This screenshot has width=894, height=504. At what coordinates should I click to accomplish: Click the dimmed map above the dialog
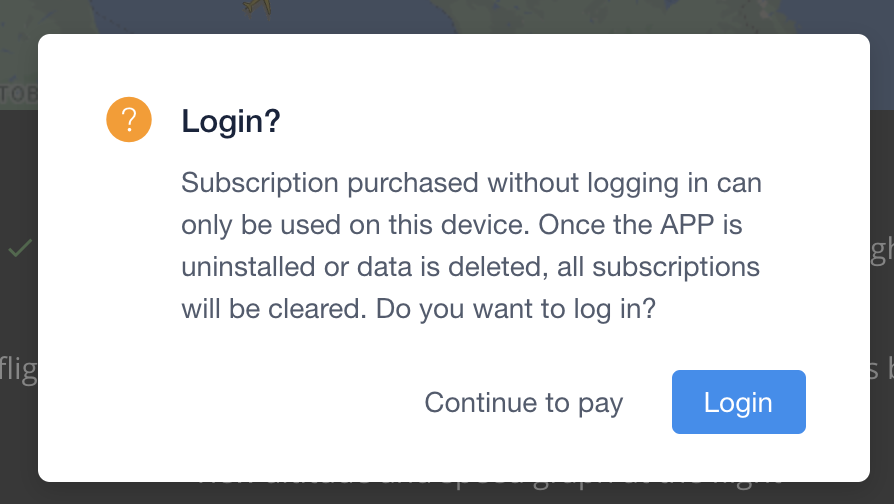pyautogui.click(x=500, y=16)
